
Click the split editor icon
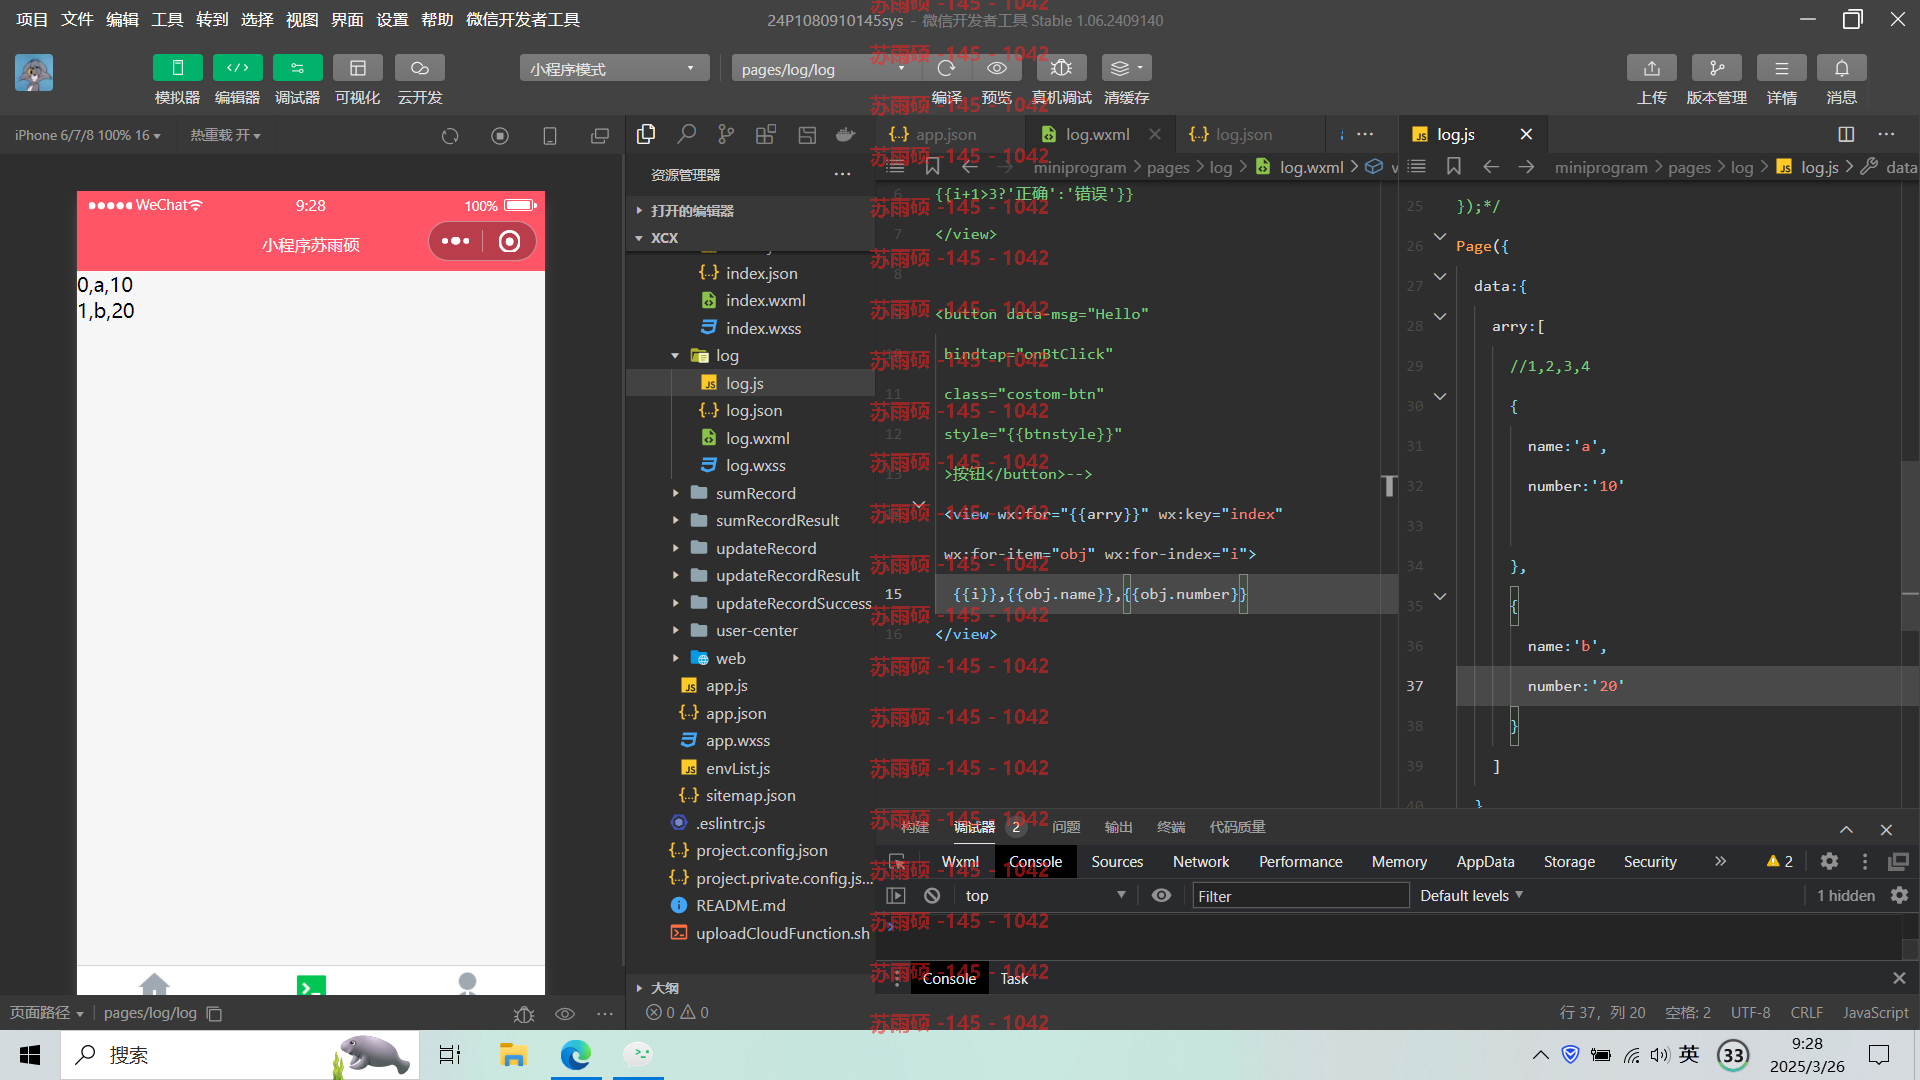(x=1846, y=134)
